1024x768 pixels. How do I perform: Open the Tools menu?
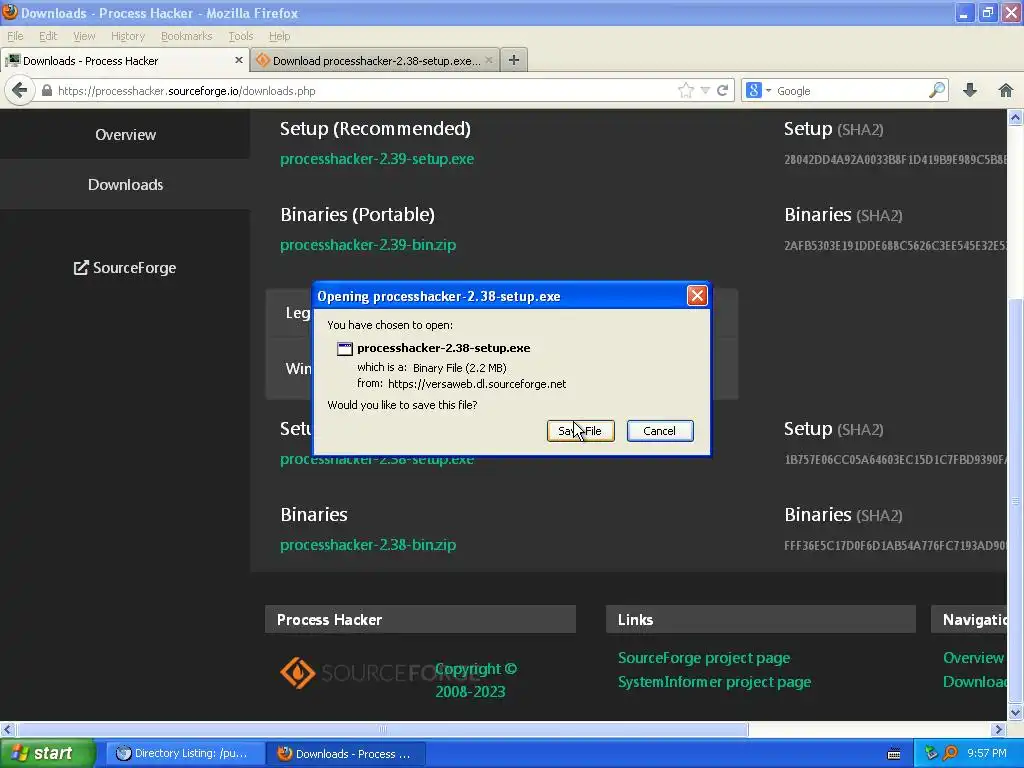click(x=240, y=36)
